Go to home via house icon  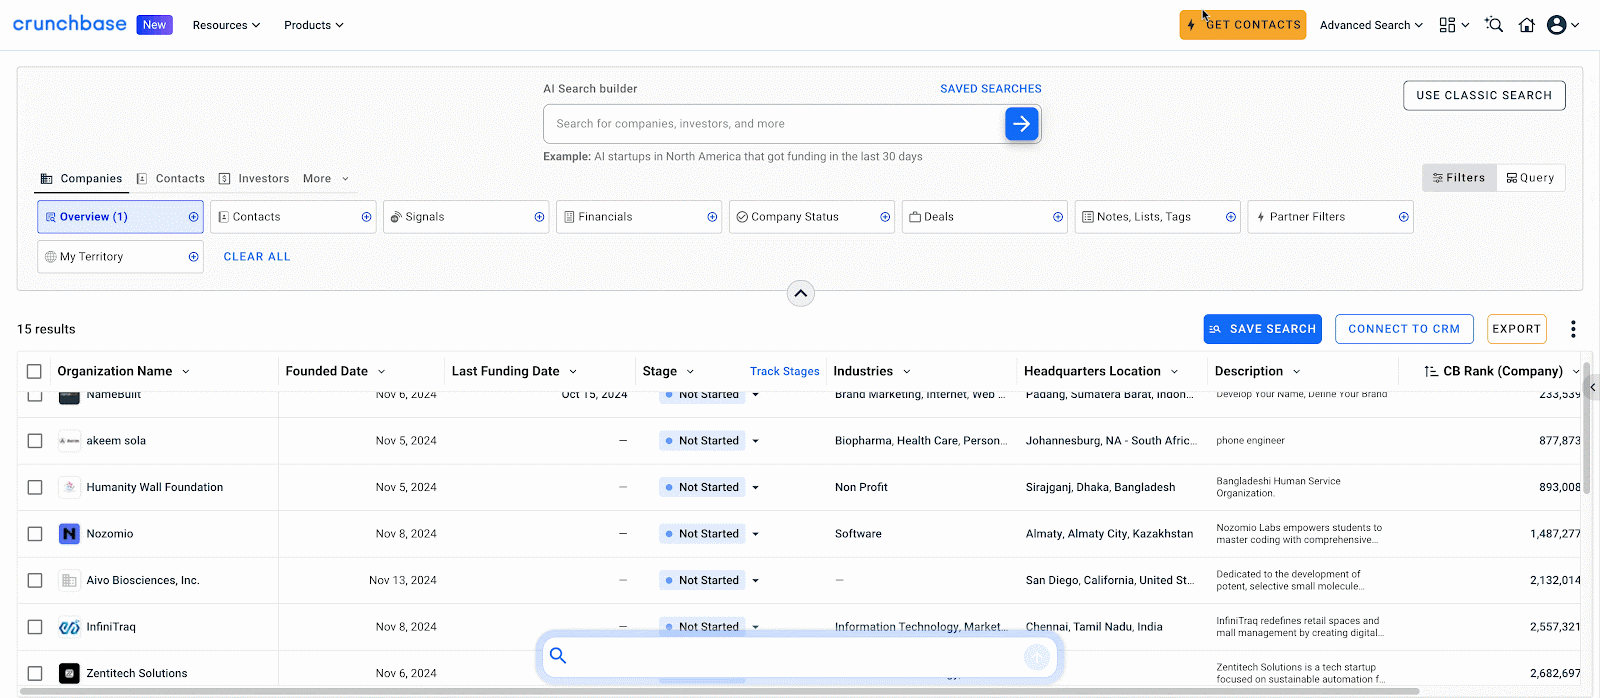(1527, 25)
